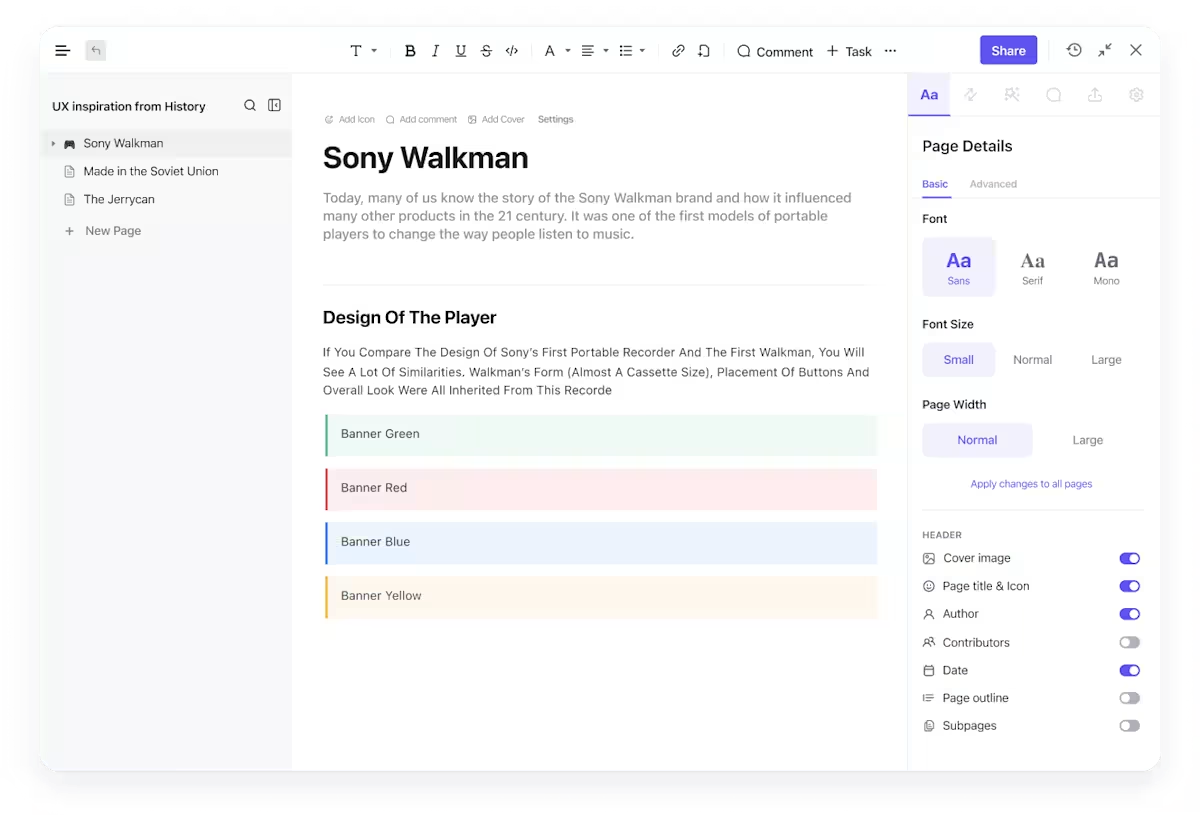Click the Sony Walkman page title
Screen dimensions: 1200x822
coord(425,158)
